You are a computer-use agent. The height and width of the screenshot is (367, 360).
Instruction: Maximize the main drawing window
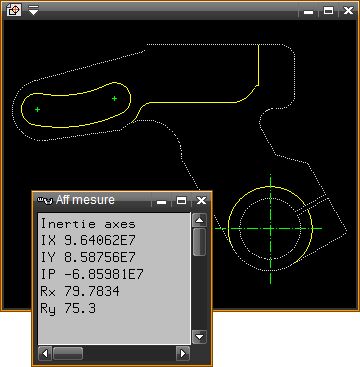pyautogui.click(x=328, y=10)
